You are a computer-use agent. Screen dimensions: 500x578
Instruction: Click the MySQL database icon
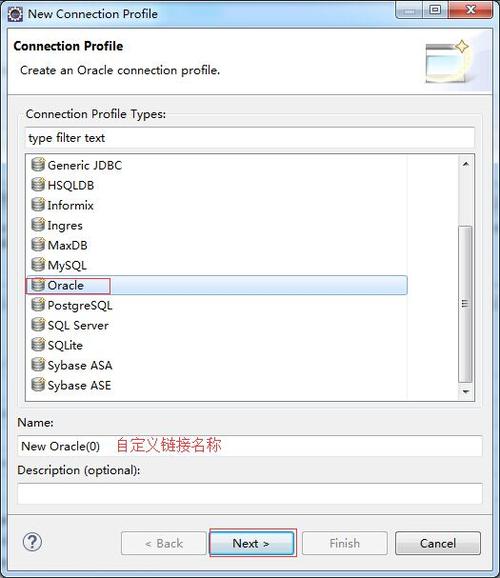click(x=38, y=265)
